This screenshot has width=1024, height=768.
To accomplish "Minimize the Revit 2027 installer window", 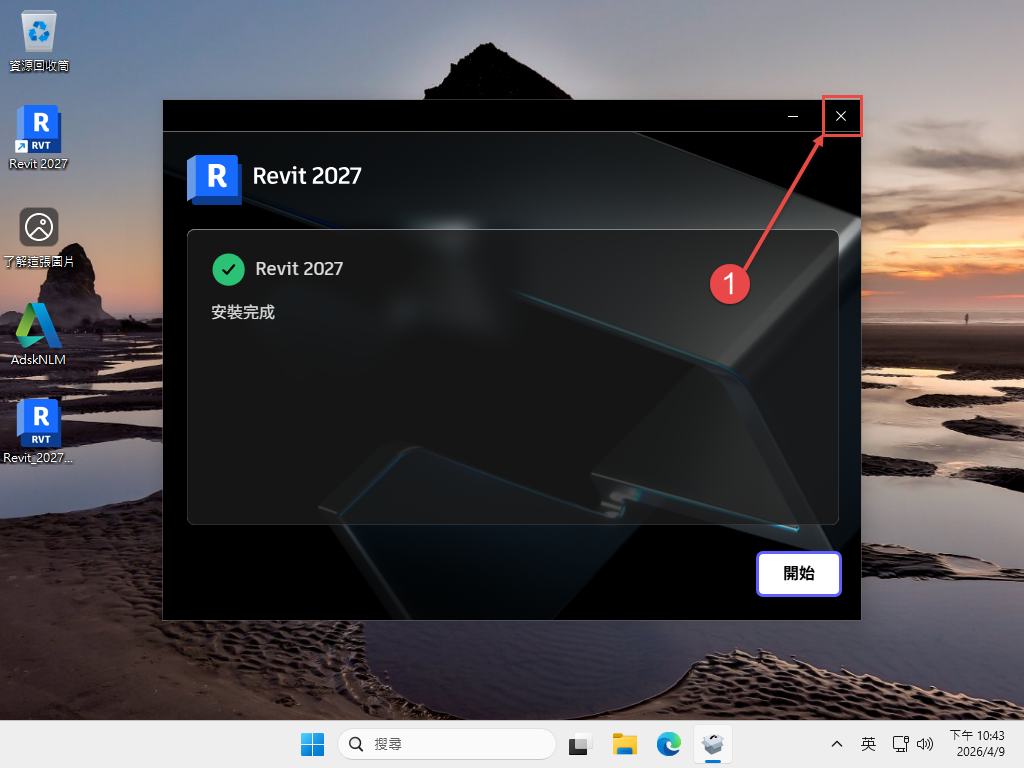I will coord(793,116).
